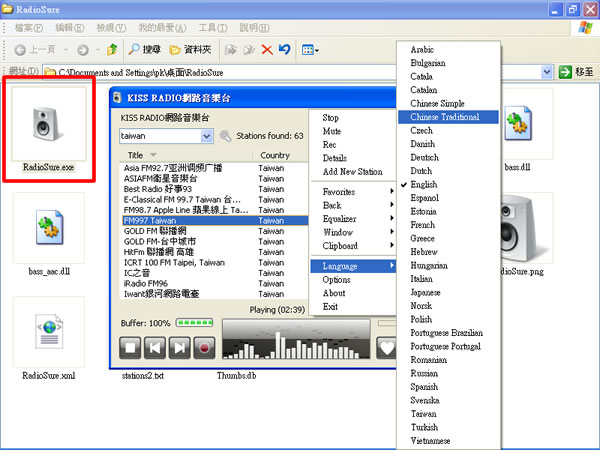Expand the Equalizer submenu
The height and width of the screenshot is (450, 600).
pyautogui.click(x=353, y=218)
